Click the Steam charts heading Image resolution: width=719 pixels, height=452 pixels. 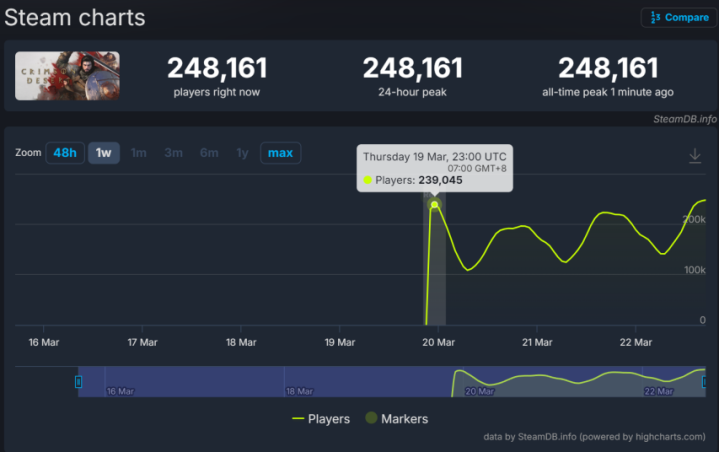(x=75, y=18)
